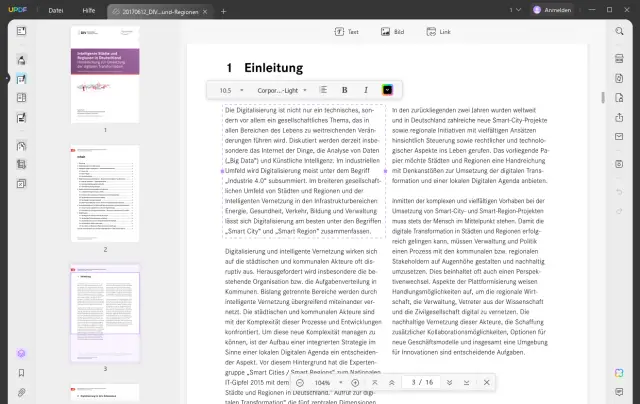The height and width of the screenshot is (404, 640).
Task: Open the Attachments paperclip panel
Action: point(21,393)
